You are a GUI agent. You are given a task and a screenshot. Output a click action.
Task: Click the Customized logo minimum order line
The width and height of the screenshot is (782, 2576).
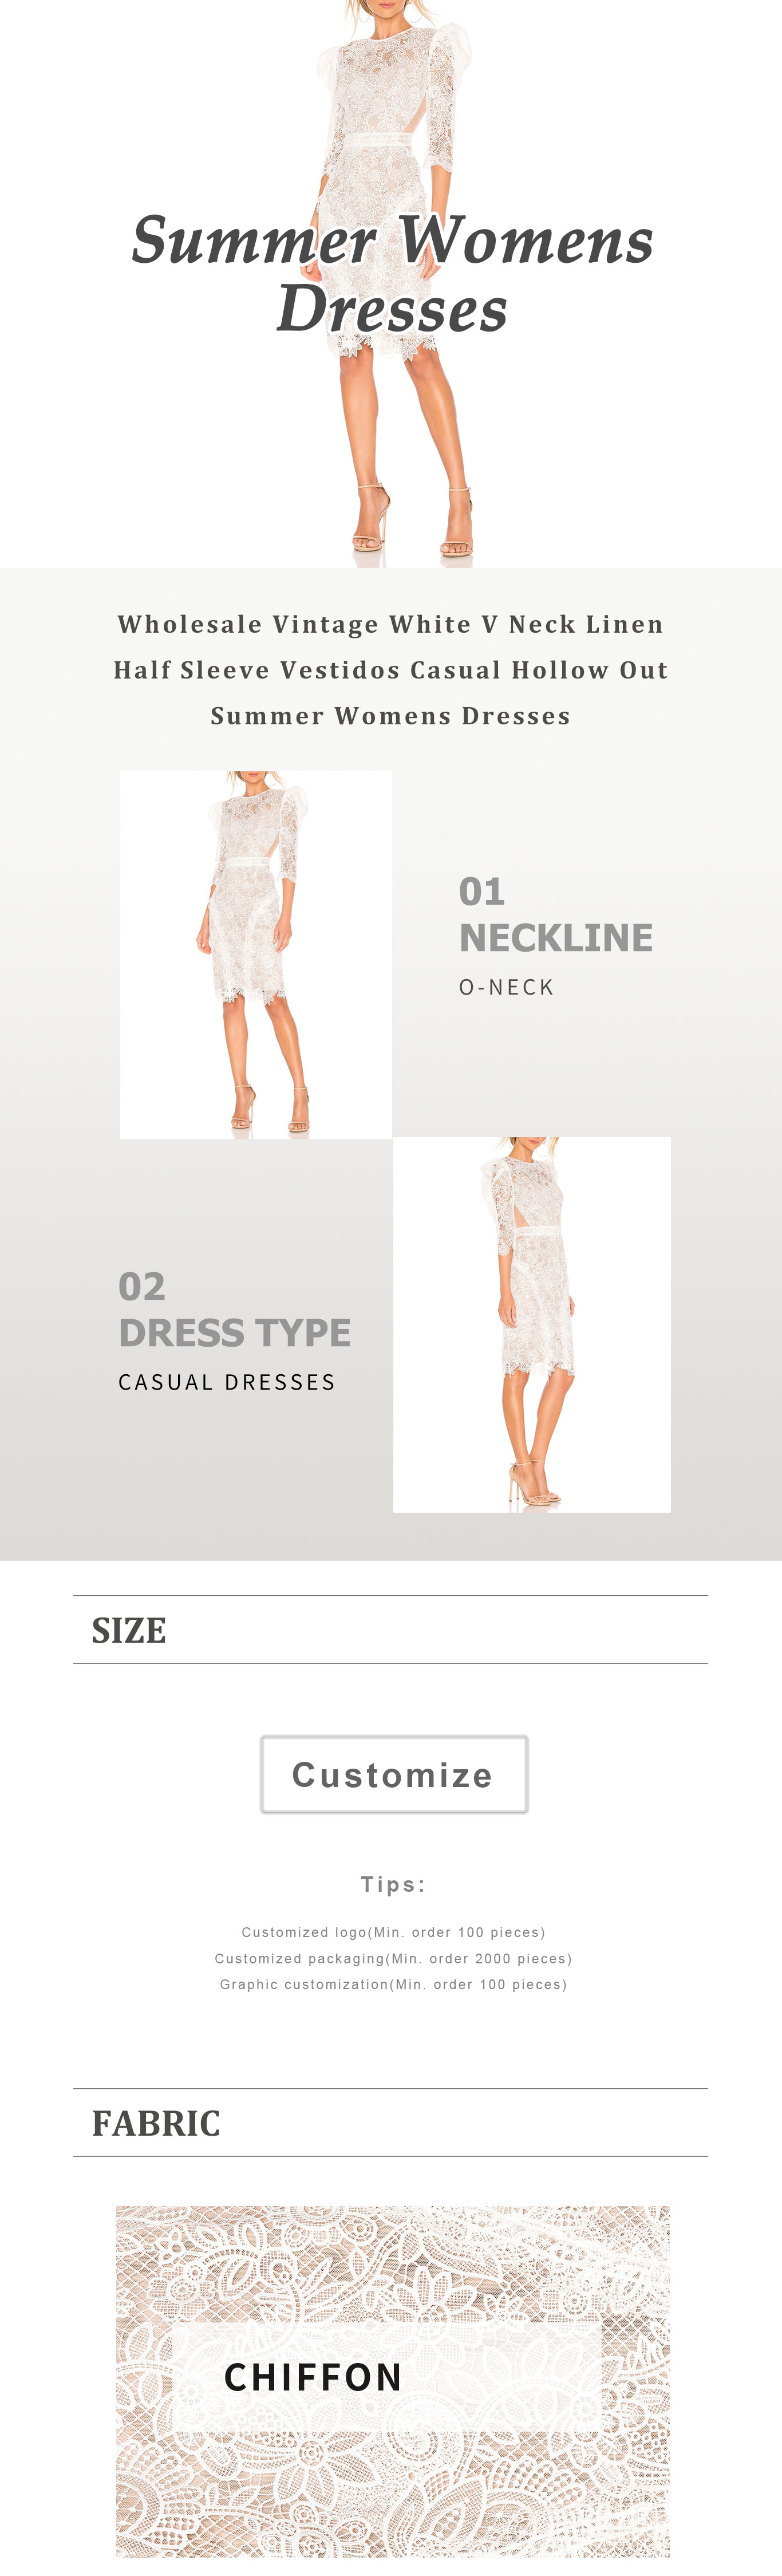(x=393, y=1932)
